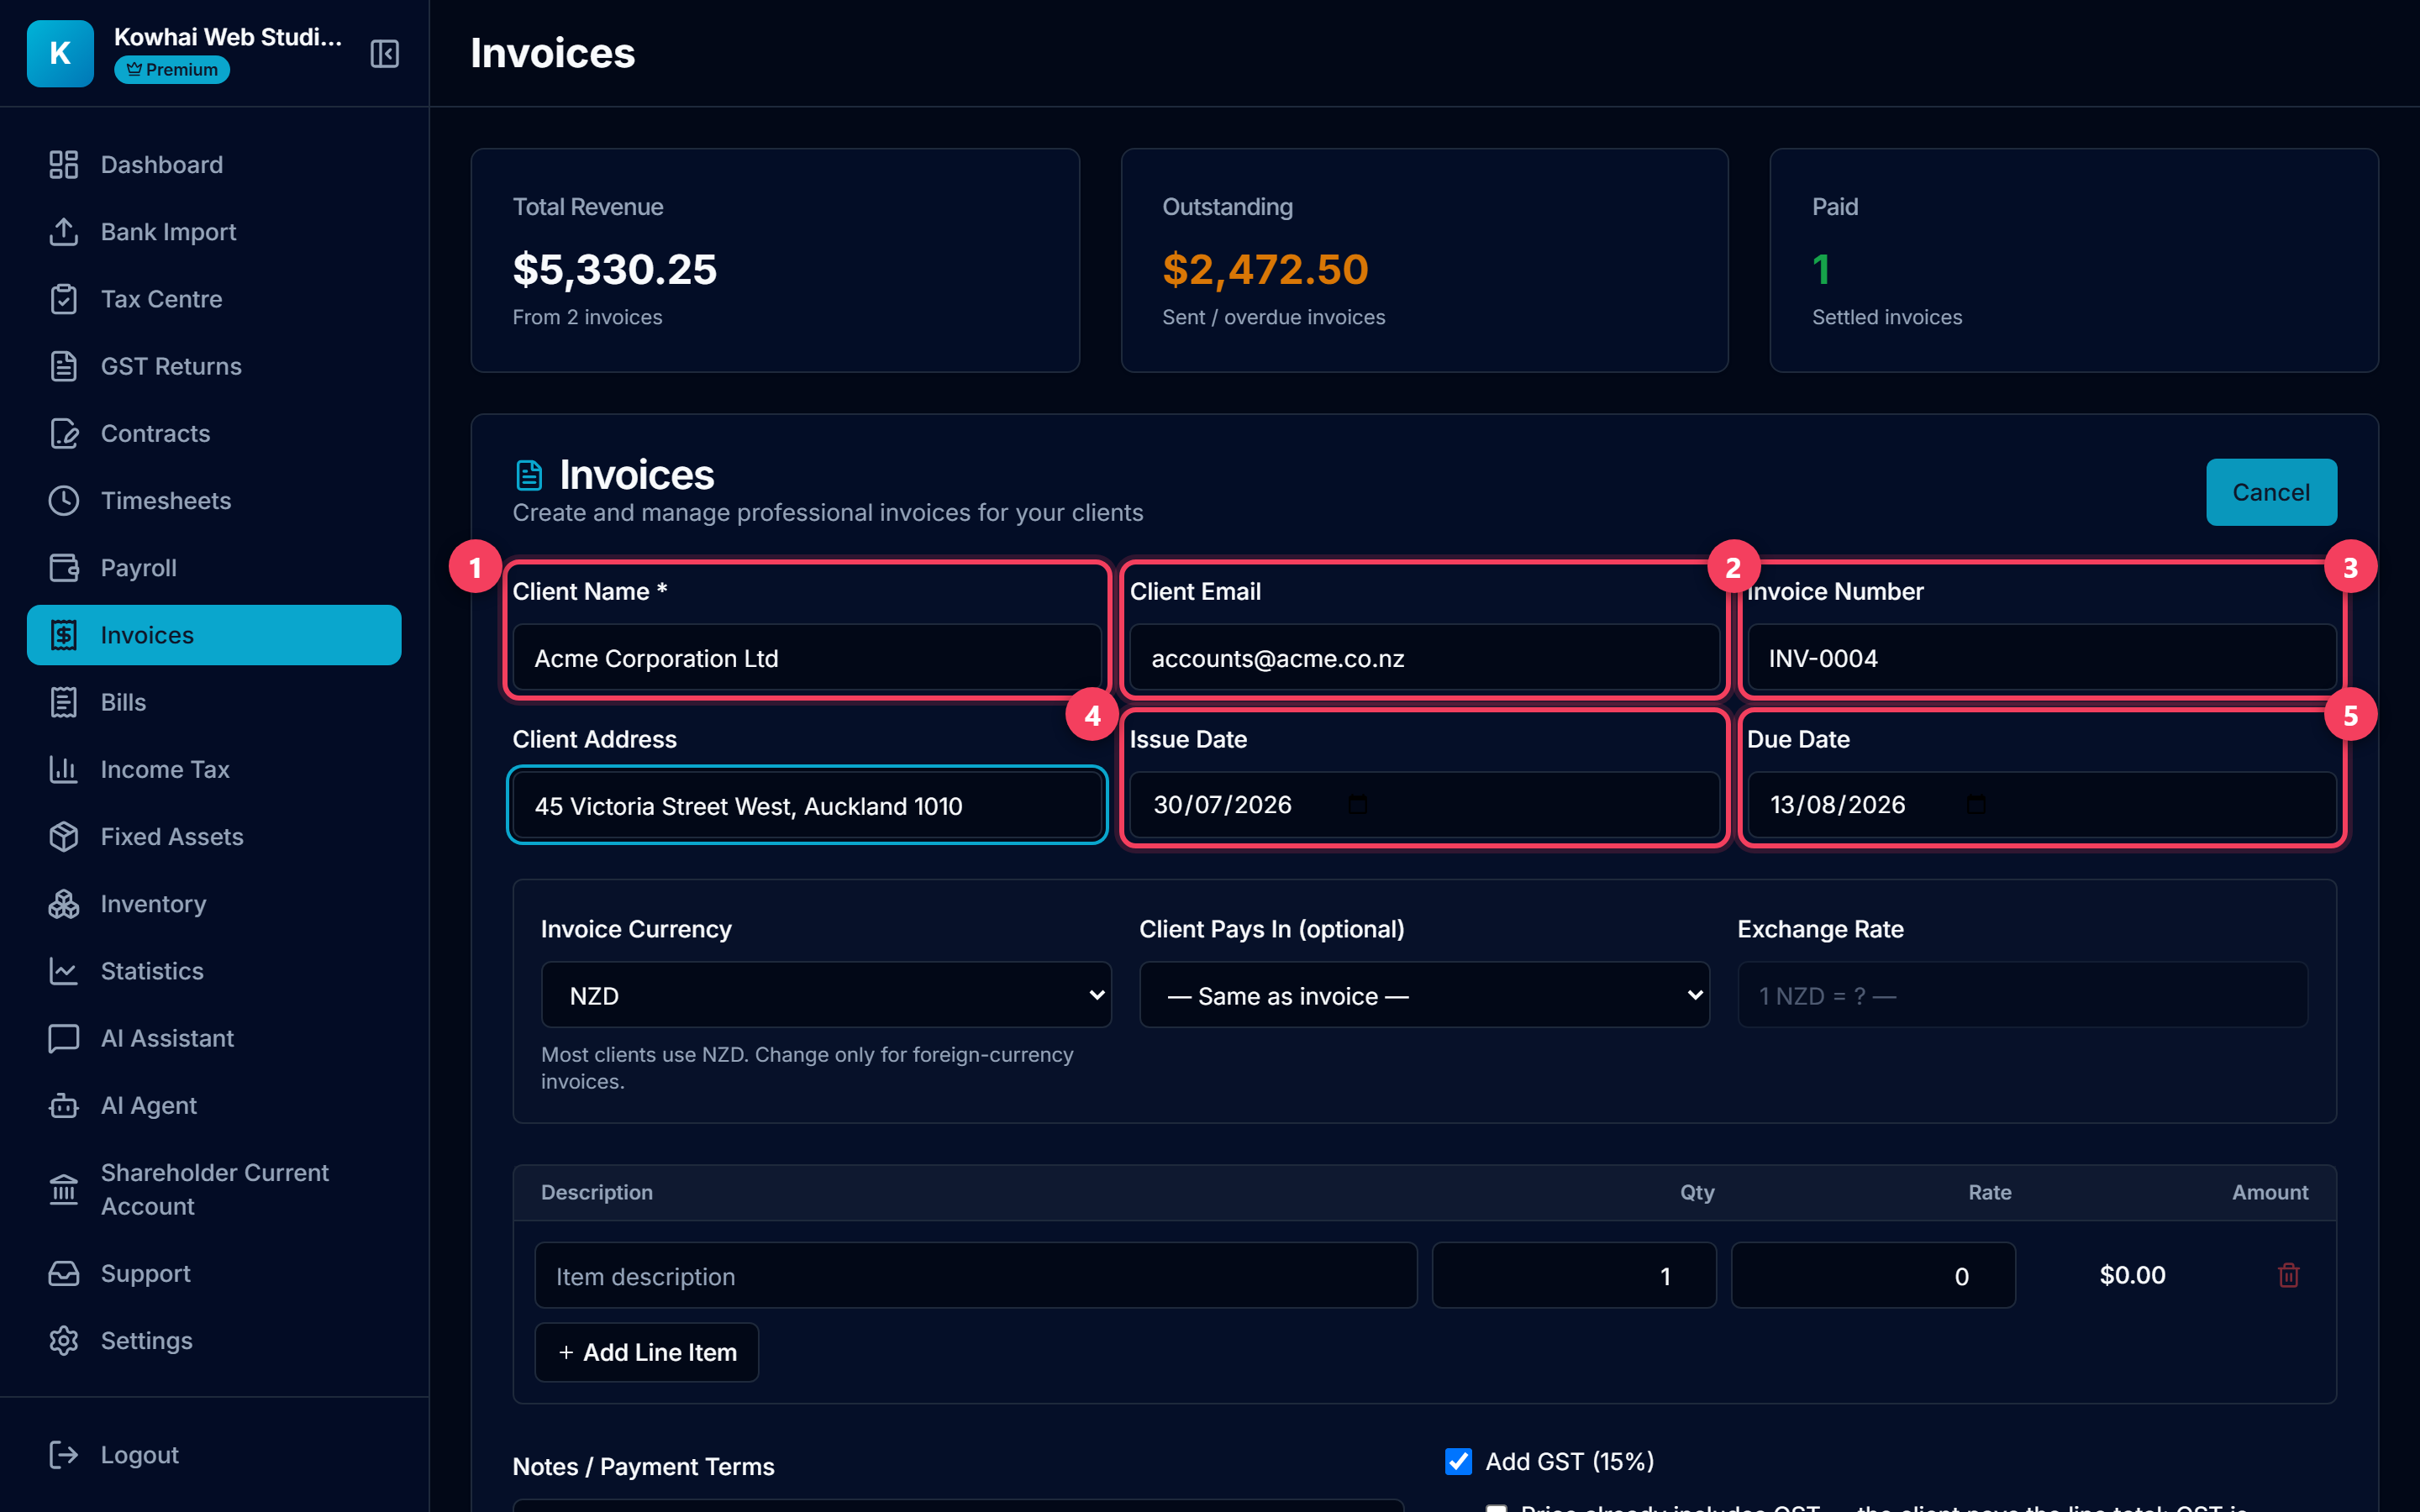Click the Inventory boxes icon
The width and height of the screenshot is (2420, 1512).
pyautogui.click(x=64, y=904)
